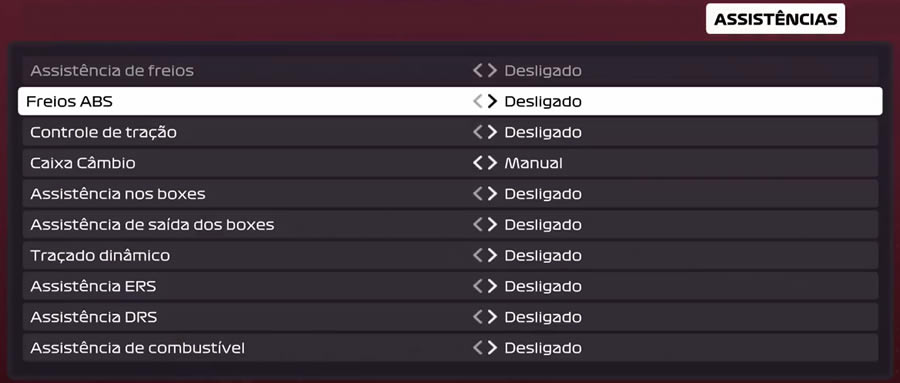Toggle the Freios ABS Desligado value
The image size is (900, 383).
pyautogui.click(x=543, y=102)
